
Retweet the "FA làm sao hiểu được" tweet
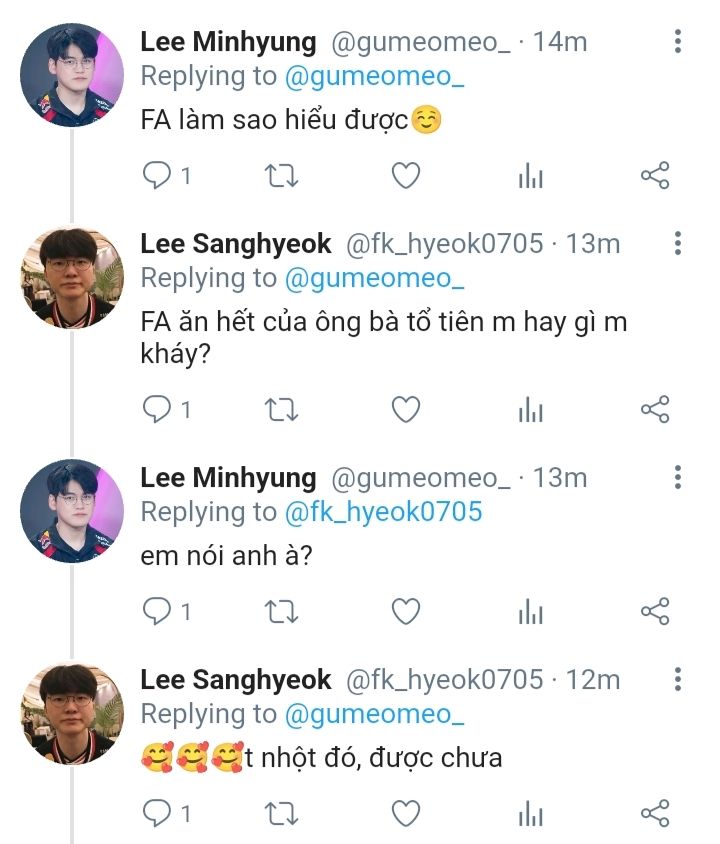click(x=281, y=176)
